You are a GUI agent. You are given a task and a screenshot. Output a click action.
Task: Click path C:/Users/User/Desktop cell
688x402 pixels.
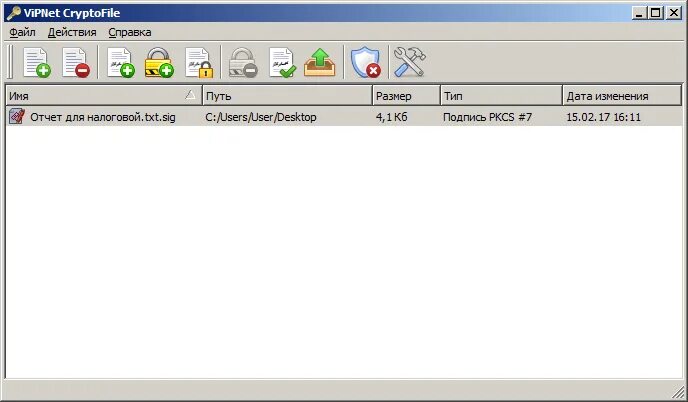click(x=261, y=117)
